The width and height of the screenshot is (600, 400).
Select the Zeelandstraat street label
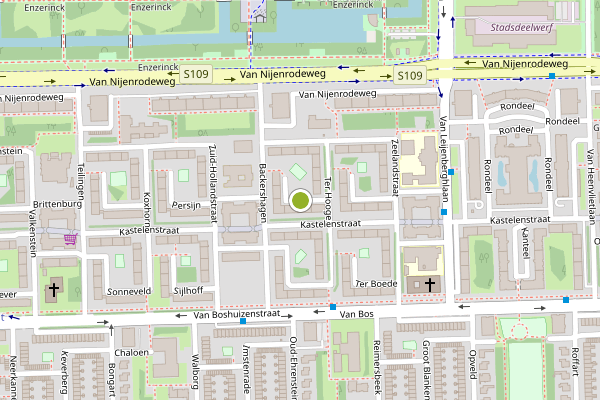tap(395, 168)
